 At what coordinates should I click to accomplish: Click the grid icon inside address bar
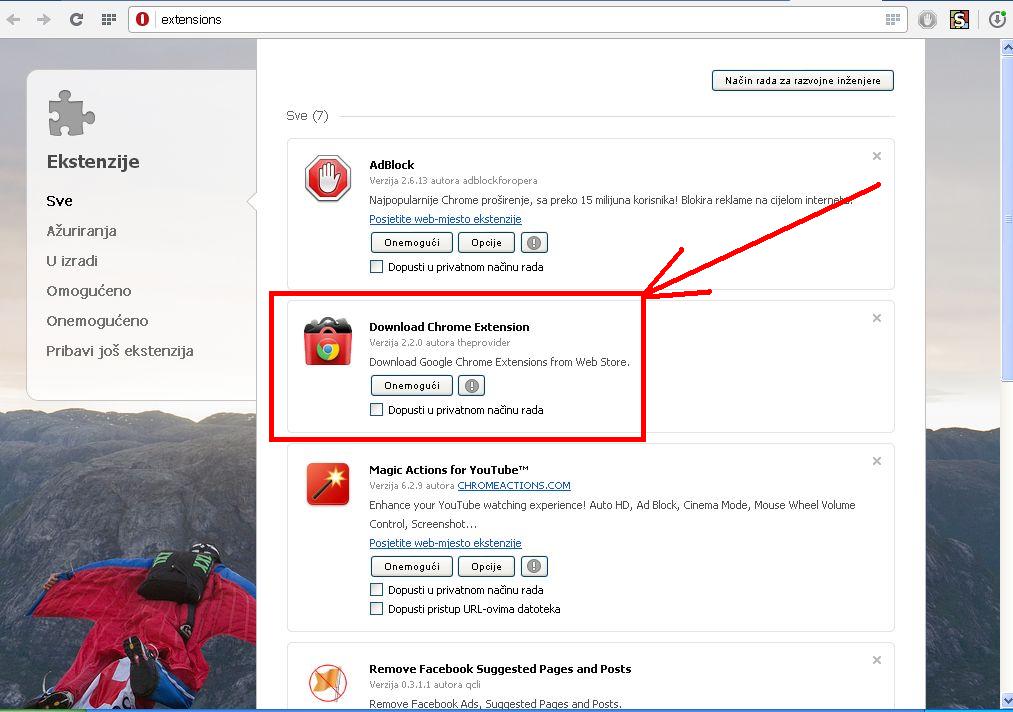point(893,19)
